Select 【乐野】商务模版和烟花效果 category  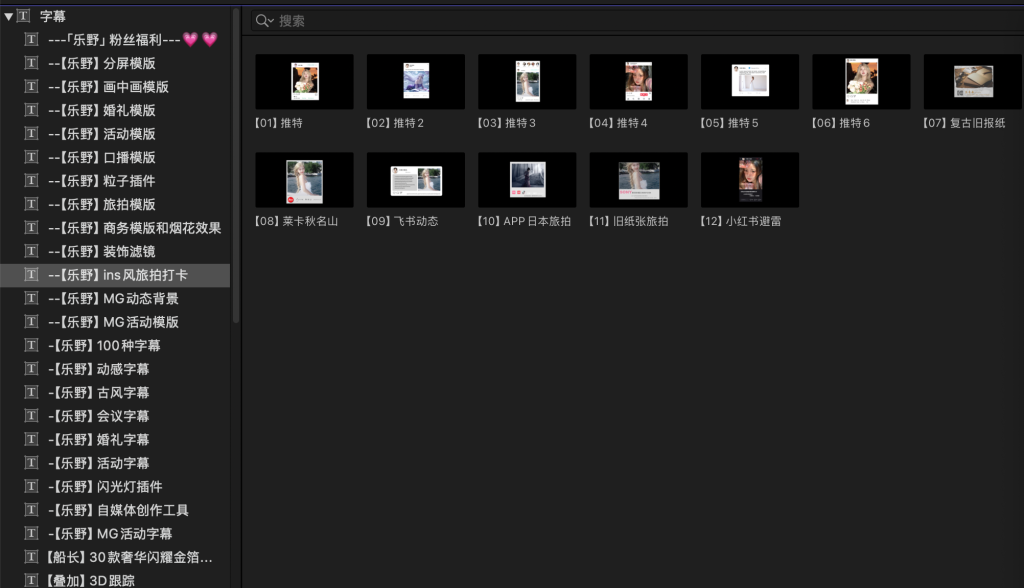tap(115, 228)
